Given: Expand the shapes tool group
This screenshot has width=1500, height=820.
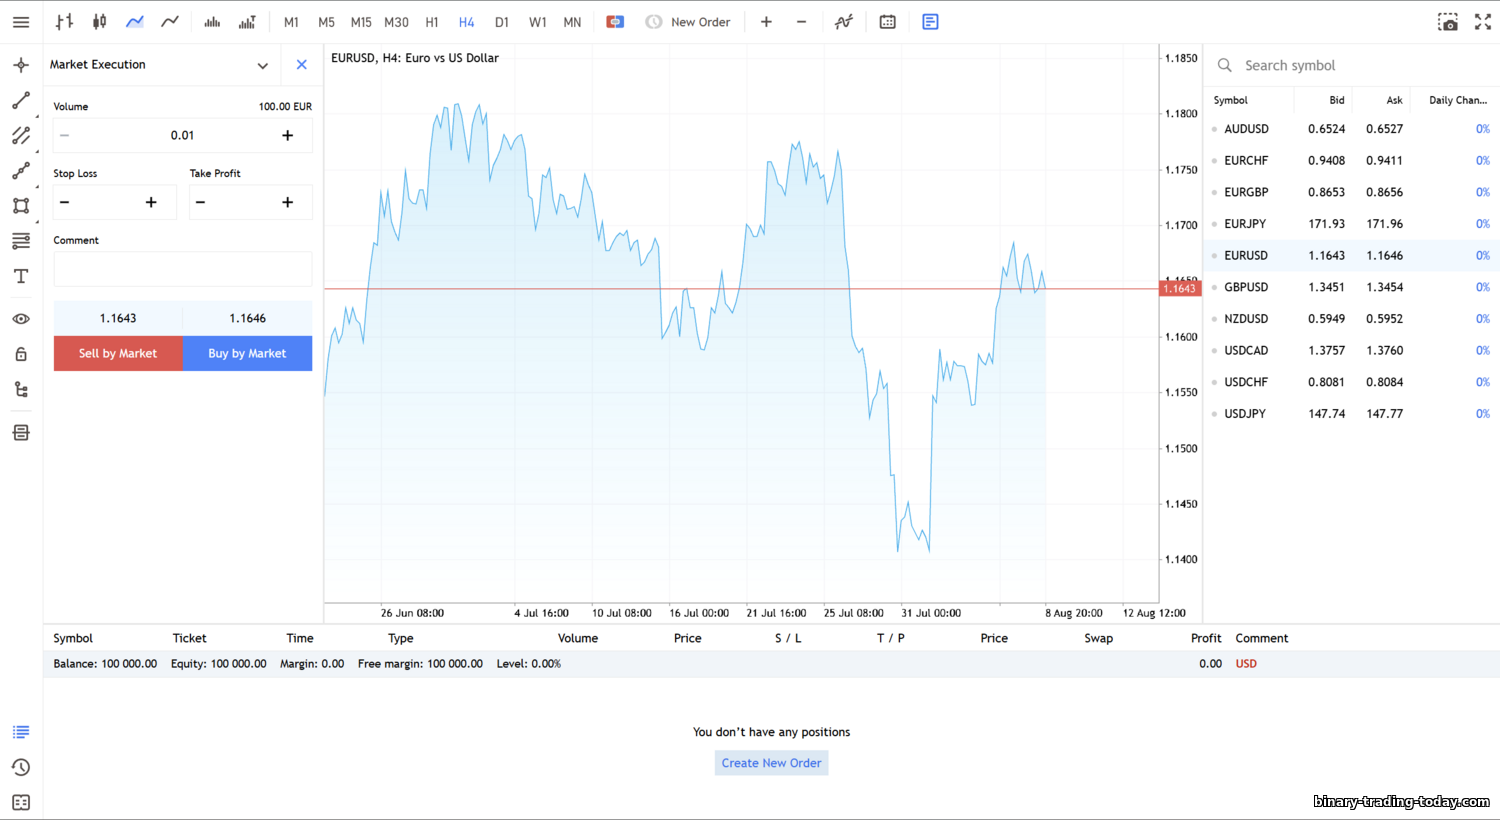Looking at the screenshot, I should tap(21, 206).
